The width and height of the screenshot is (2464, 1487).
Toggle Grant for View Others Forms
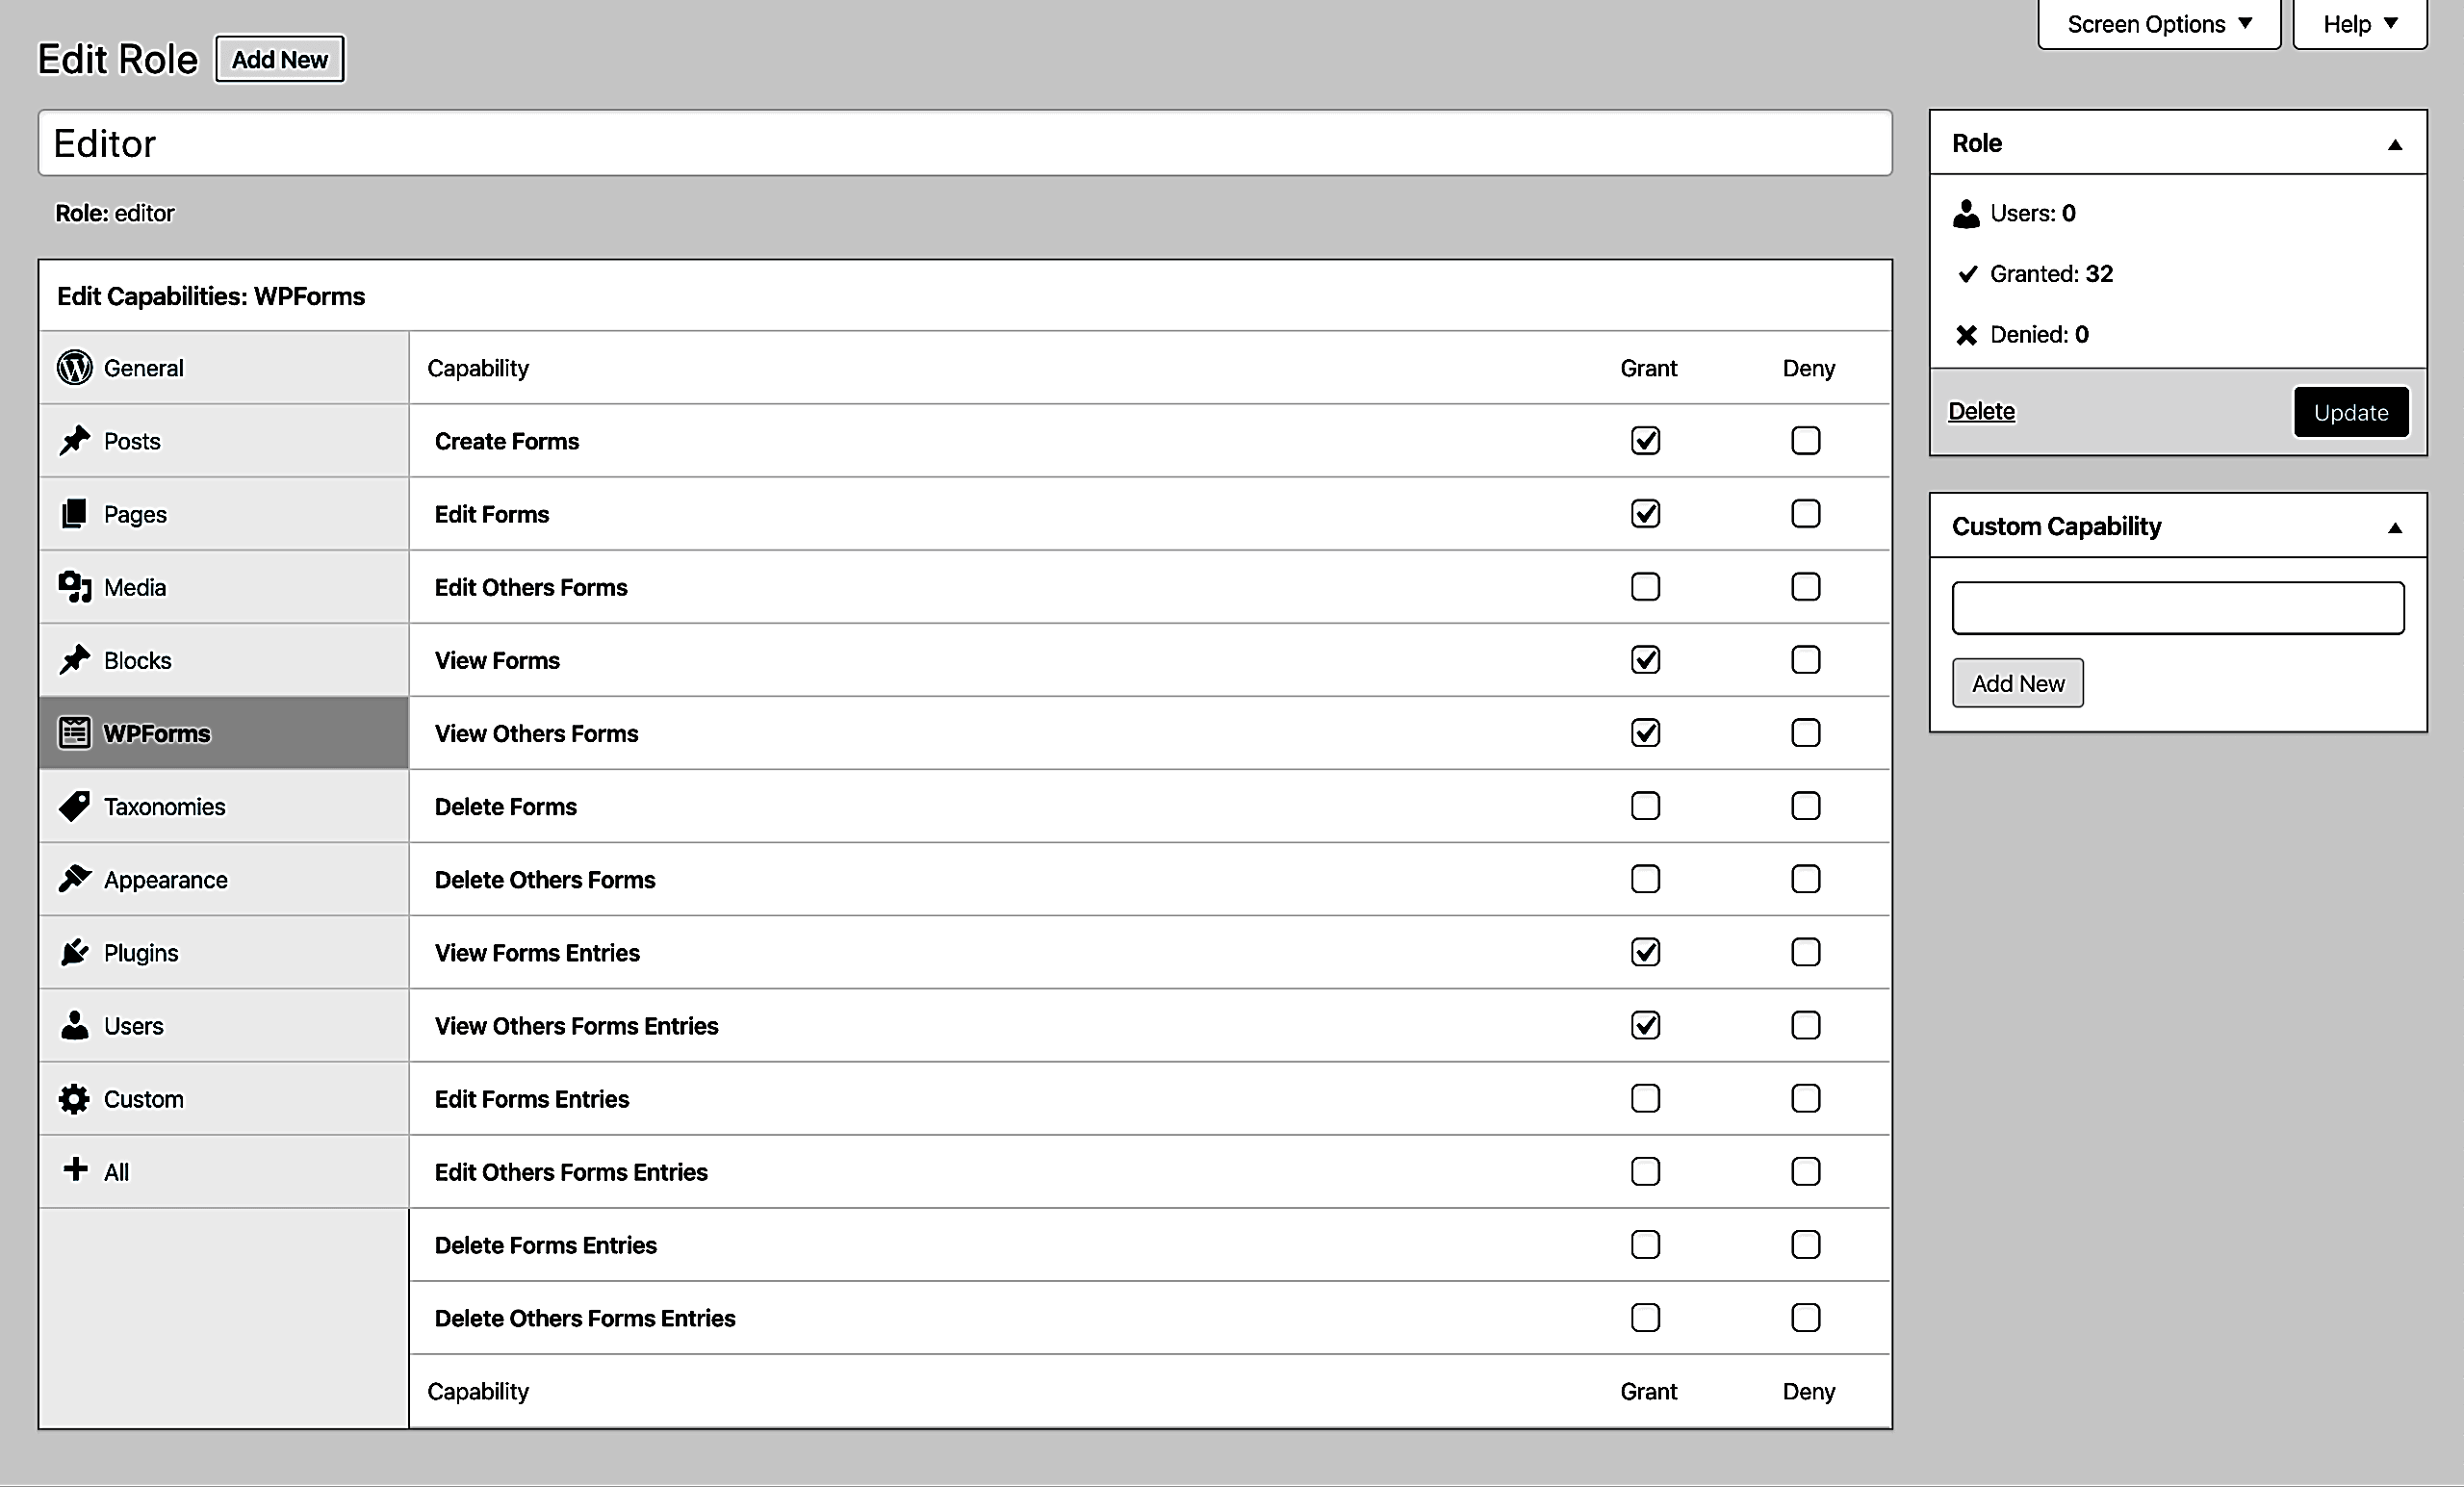[x=1645, y=732]
